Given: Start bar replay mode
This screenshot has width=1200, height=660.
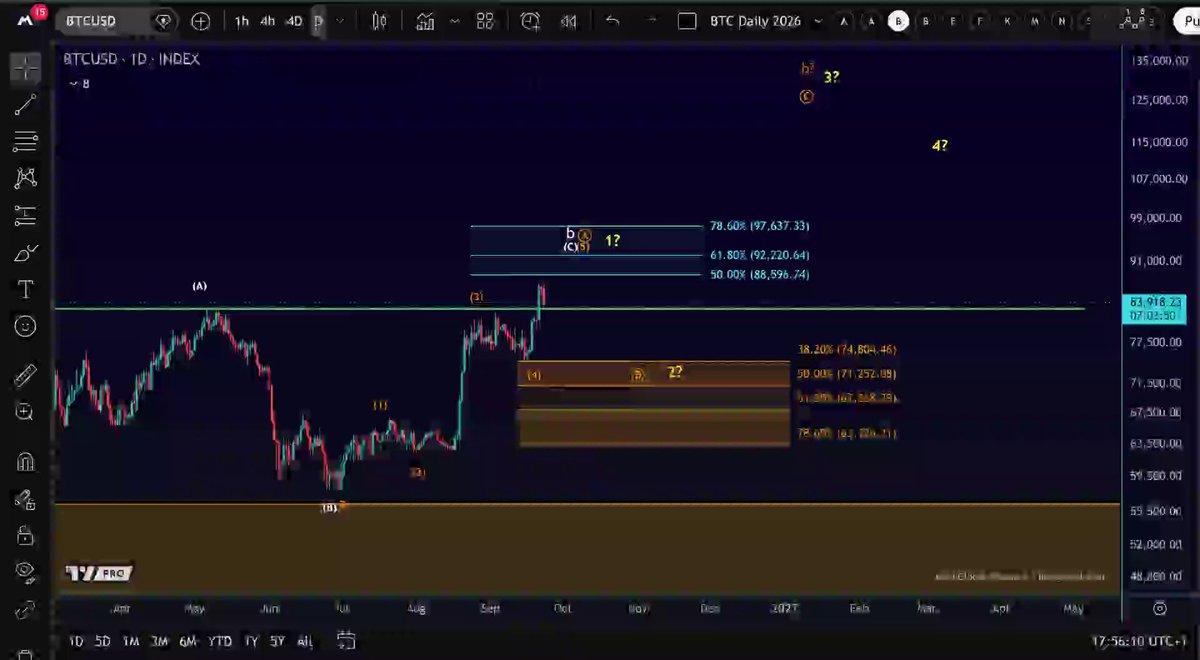Looking at the screenshot, I should tap(569, 21).
